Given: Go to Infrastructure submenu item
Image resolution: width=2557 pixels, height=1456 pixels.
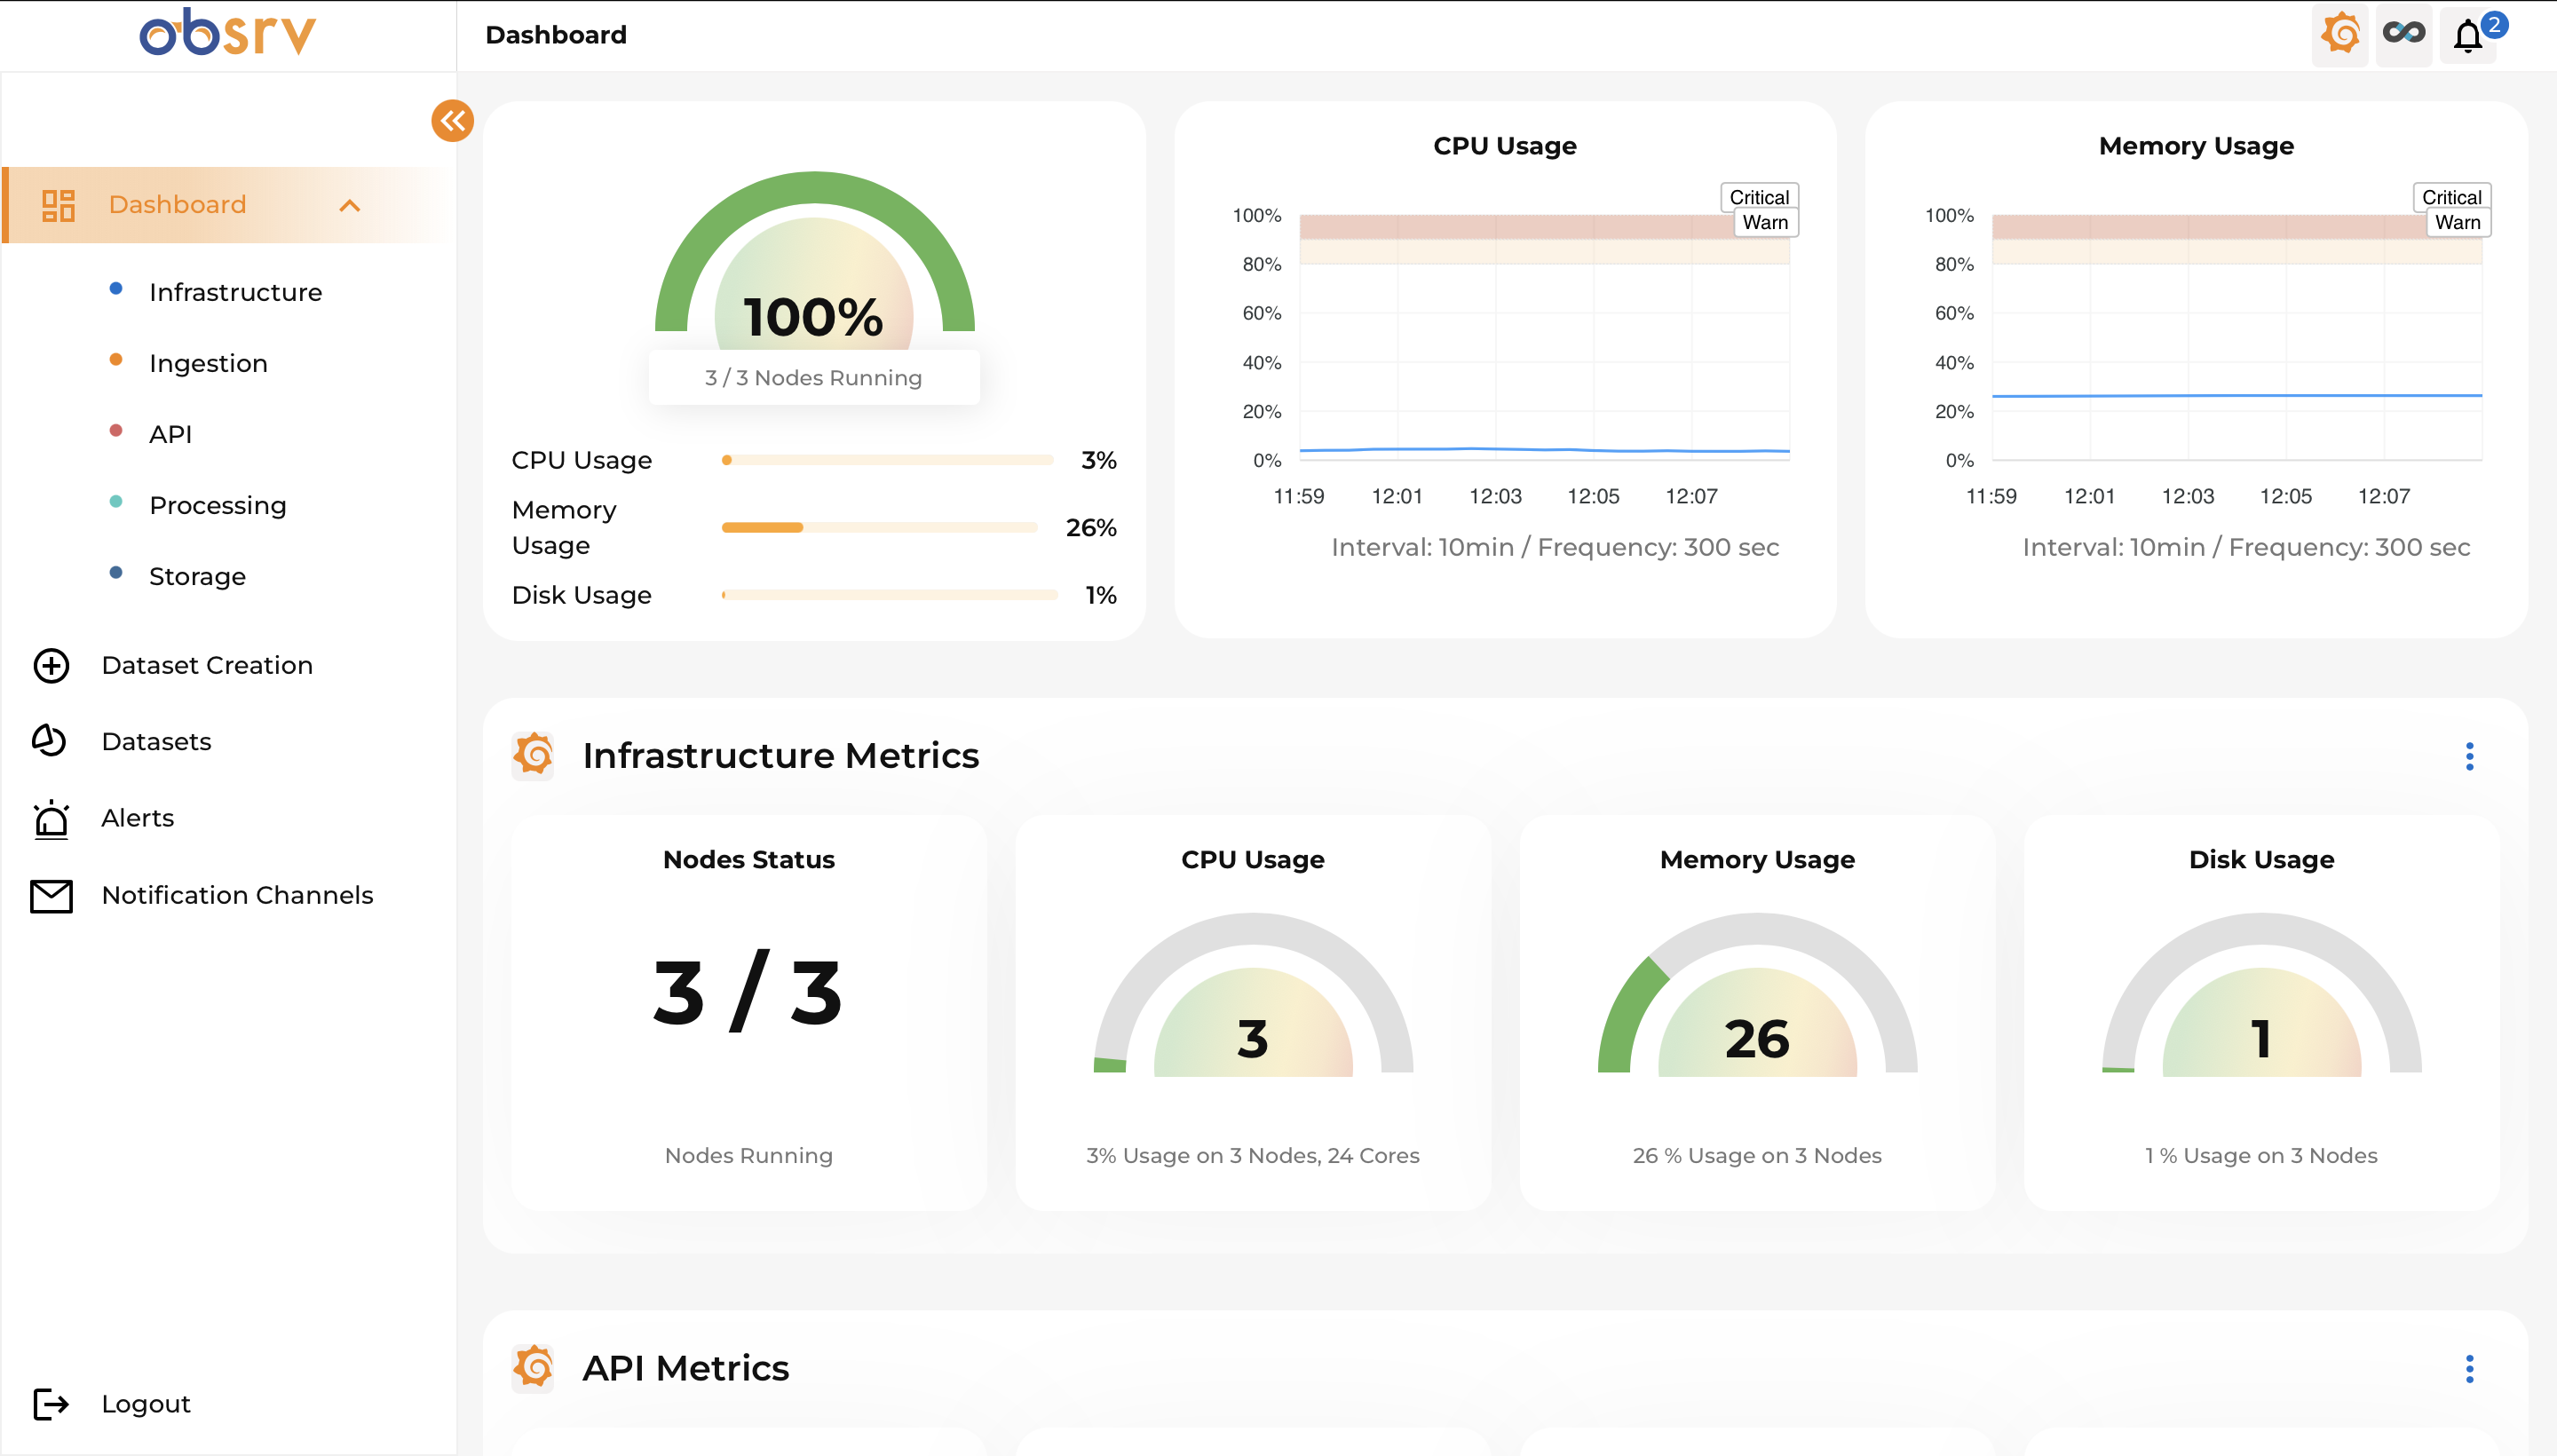Looking at the screenshot, I should [235, 292].
